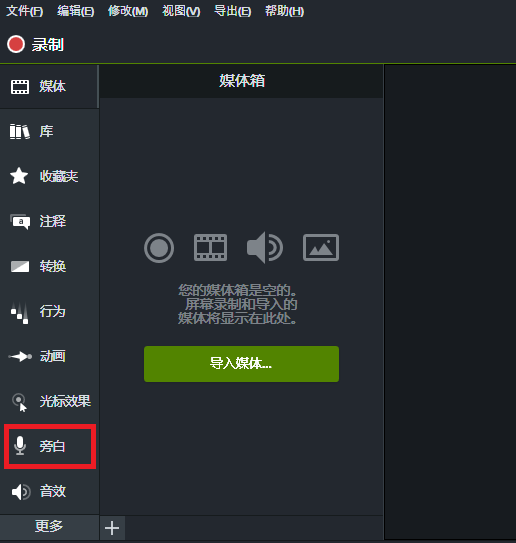The image size is (516, 543).
Task: Open the 修改(M) modify menu
Action: click(128, 11)
